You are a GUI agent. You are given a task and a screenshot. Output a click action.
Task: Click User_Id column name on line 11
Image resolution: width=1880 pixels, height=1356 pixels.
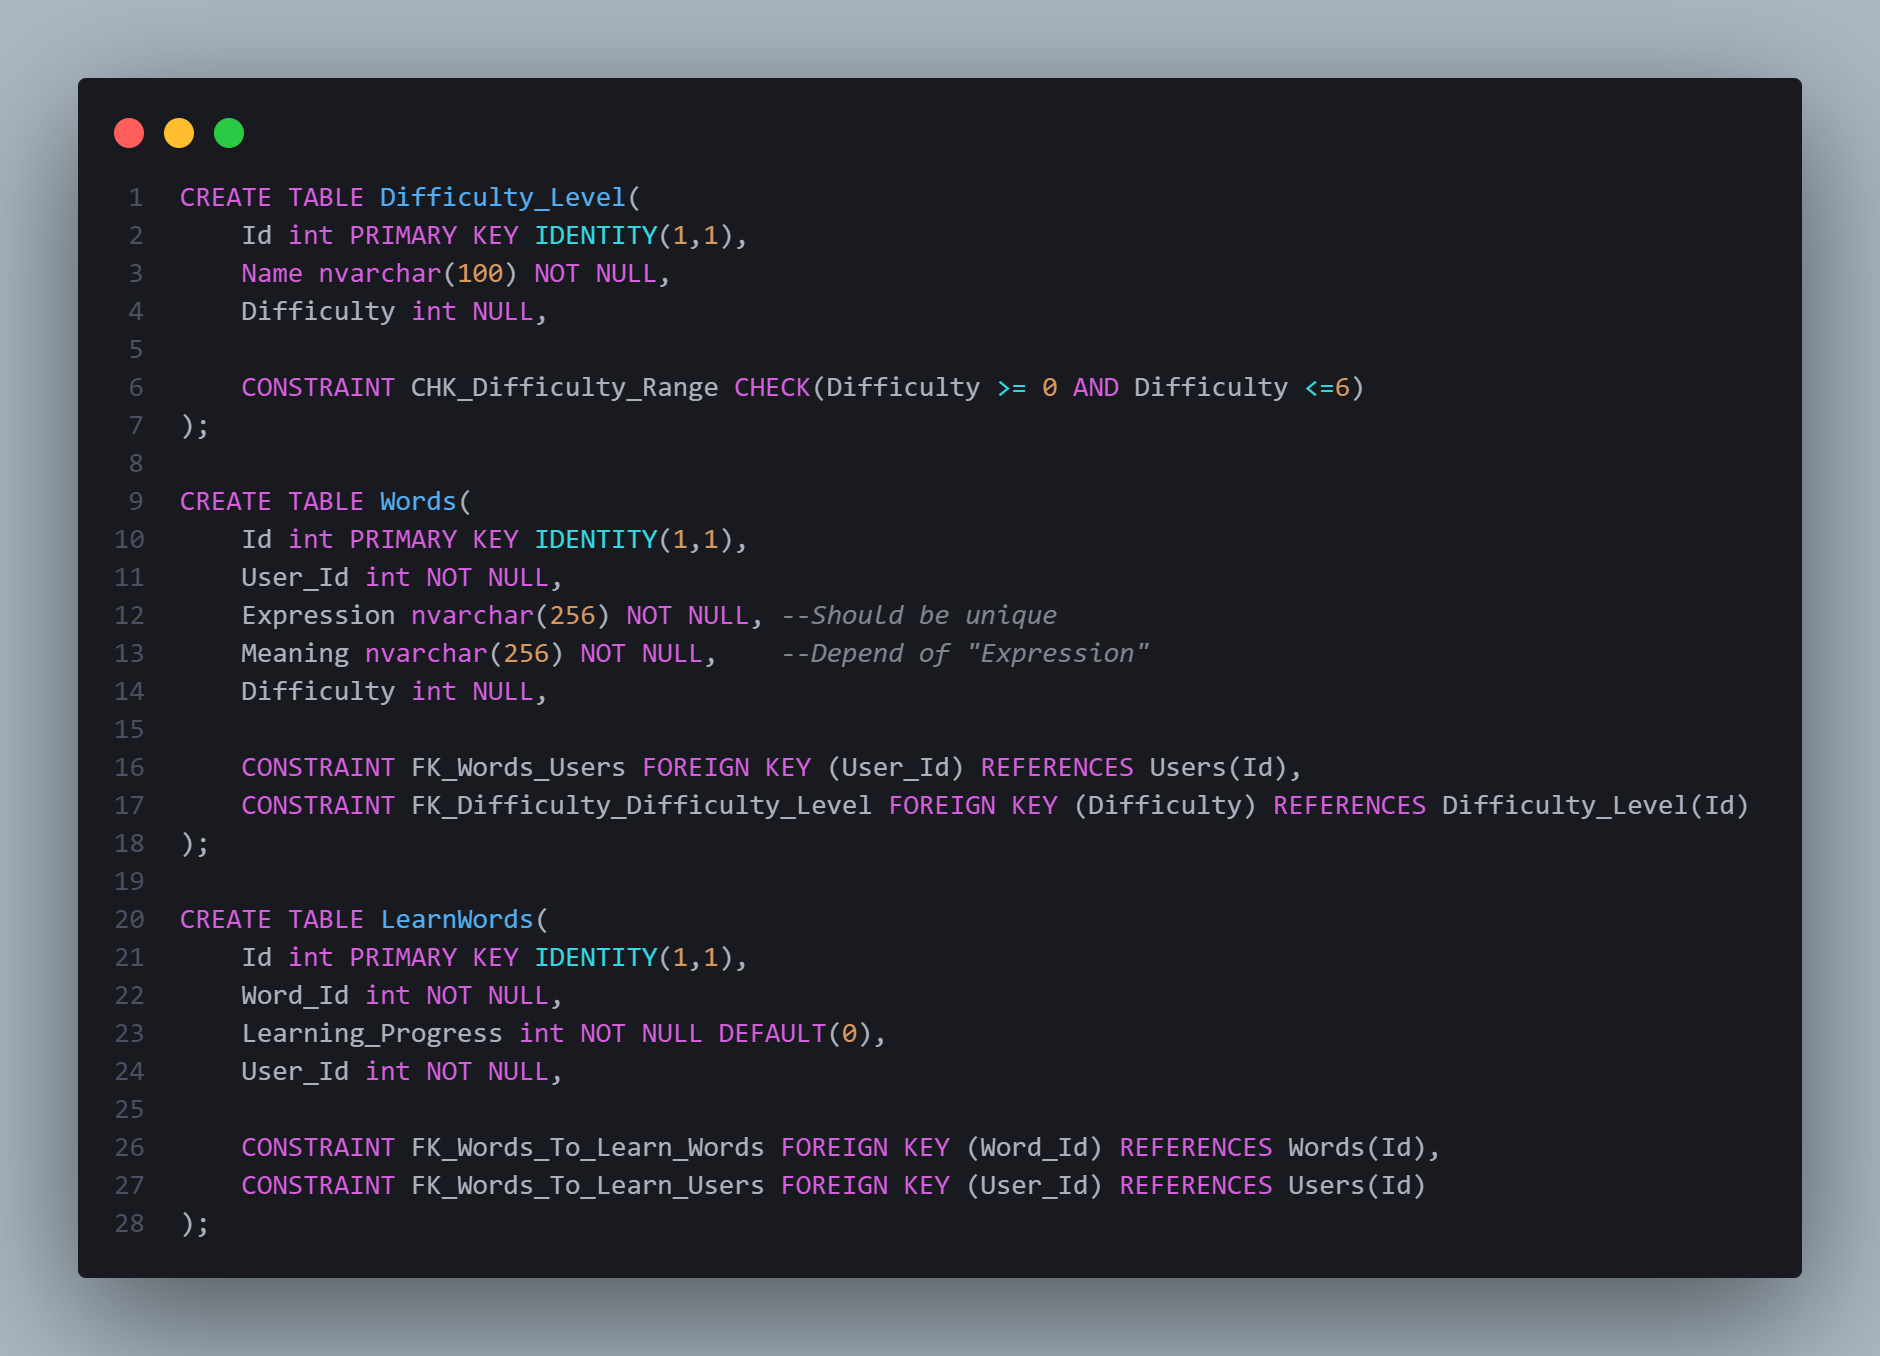point(295,577)
